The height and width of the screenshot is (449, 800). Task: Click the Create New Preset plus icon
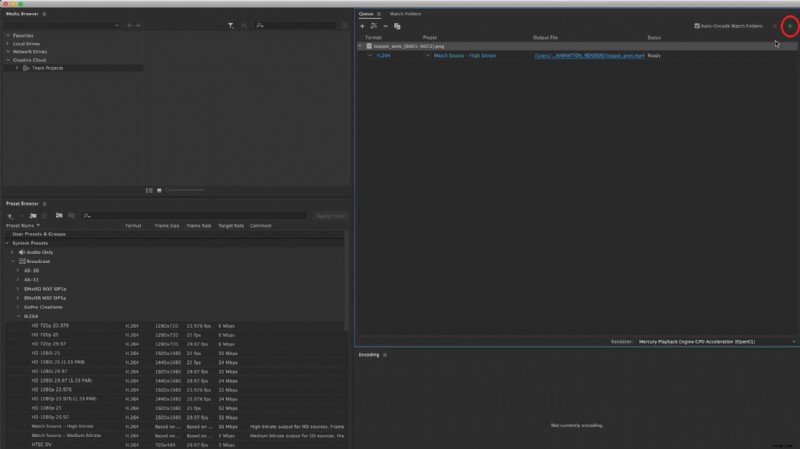pos(10,215)
